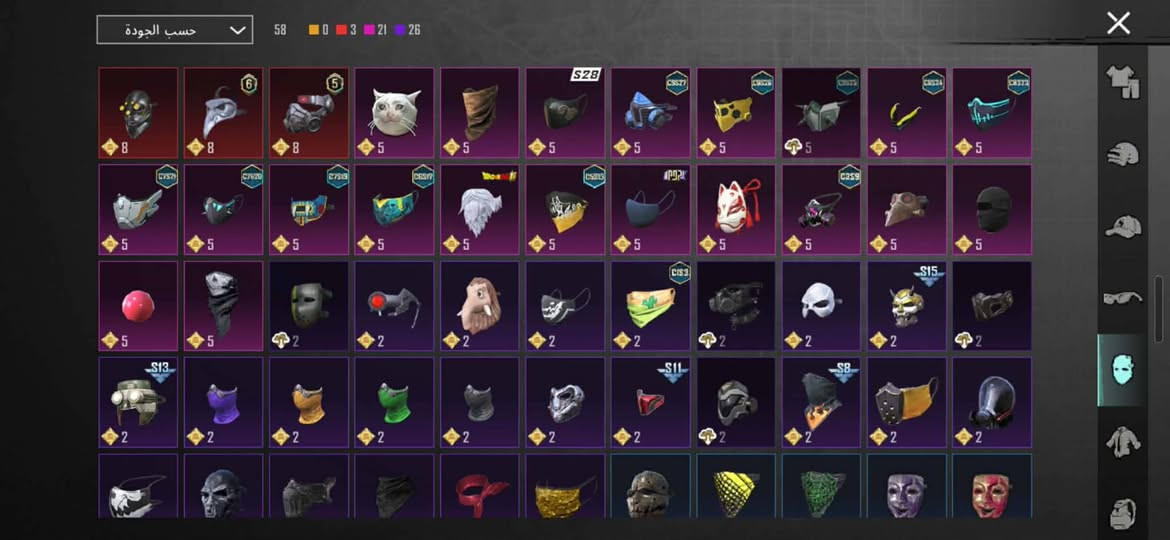Screen dimensions: 1170x540
Task: Click the dropdown chevron arrow
Action: click(x=237, y=30)
